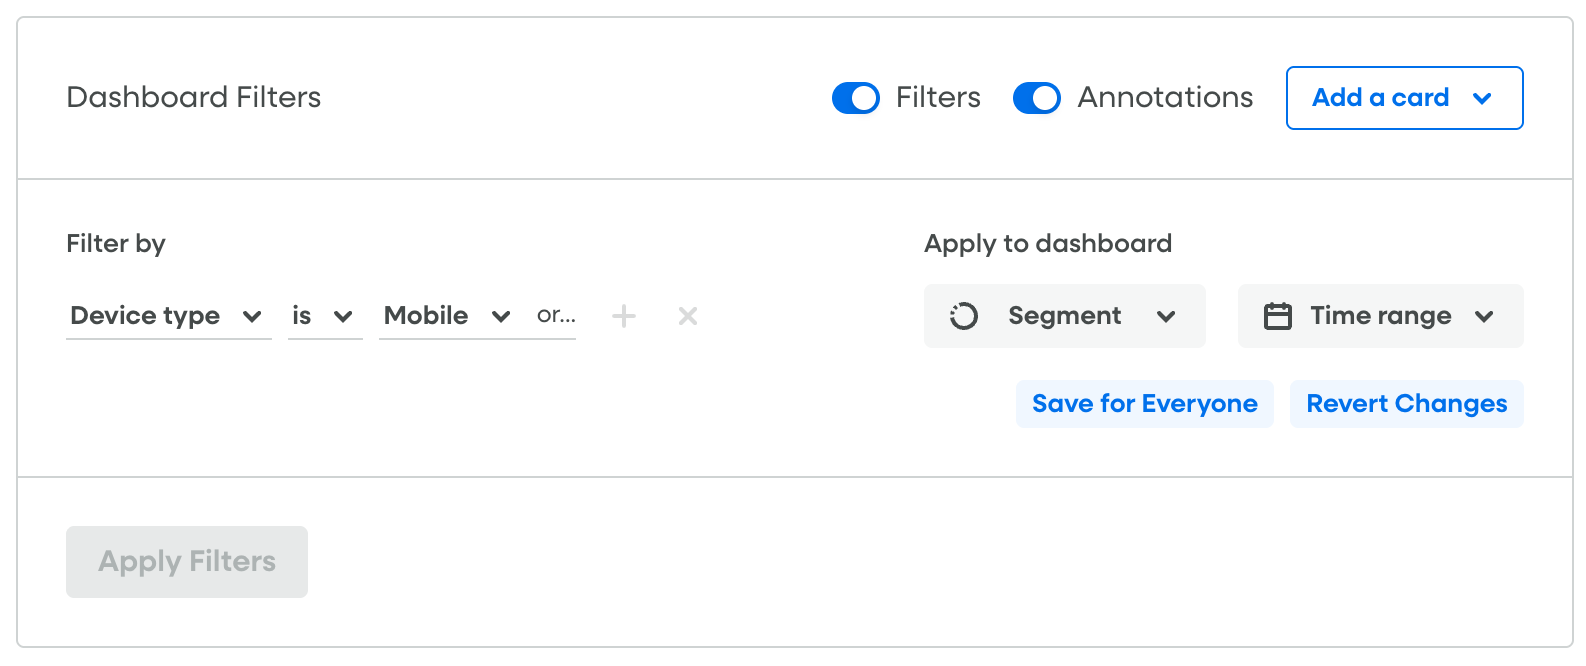Click Revert Changes

pyautogui.click(x=1406, y=403)
